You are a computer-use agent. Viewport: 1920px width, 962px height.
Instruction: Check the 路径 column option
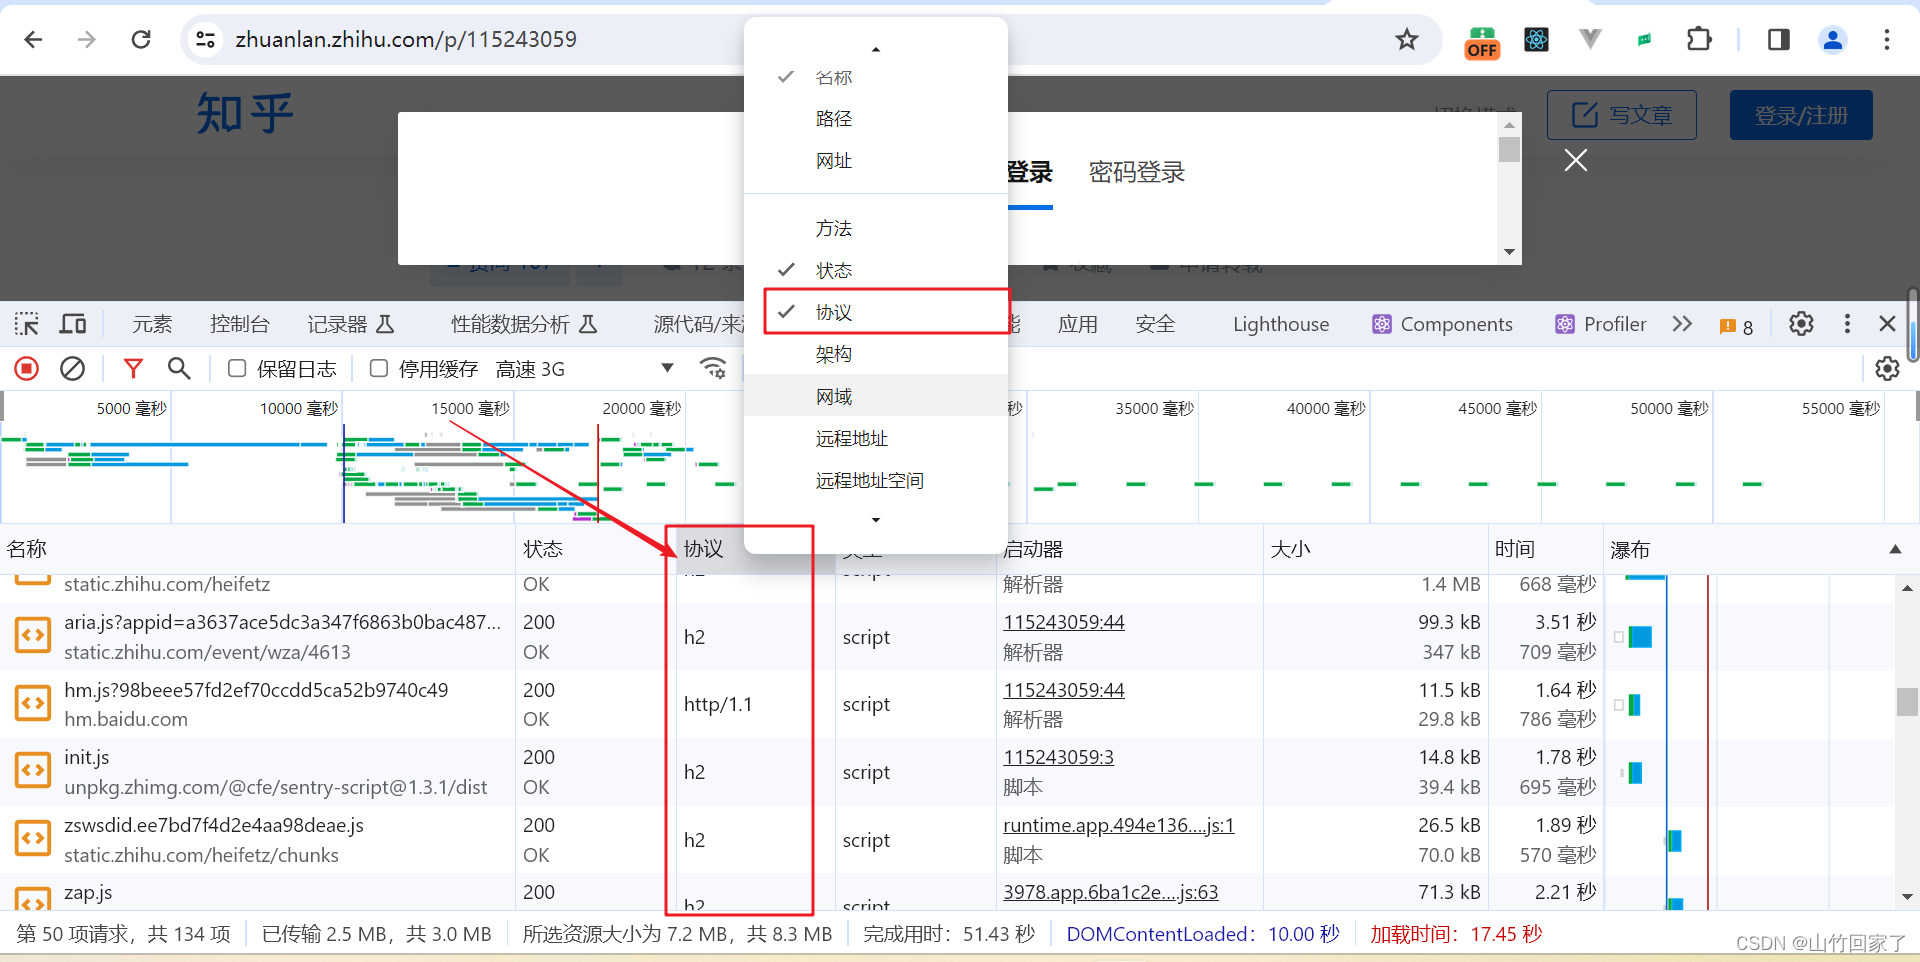click(x=876, y=119)
